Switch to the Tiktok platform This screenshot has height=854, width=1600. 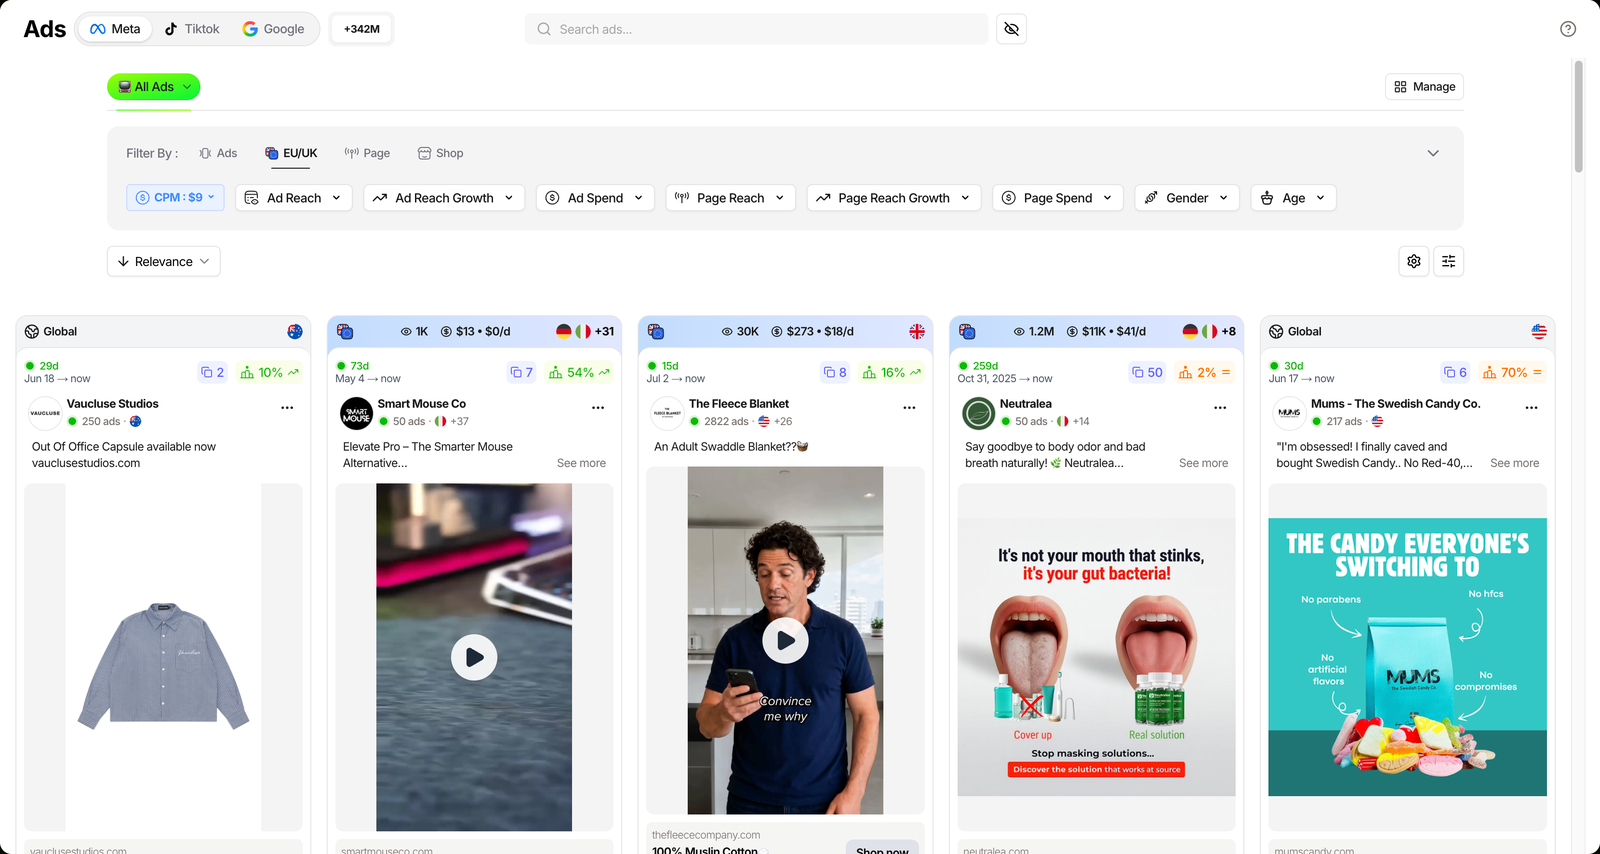point(192,29)
